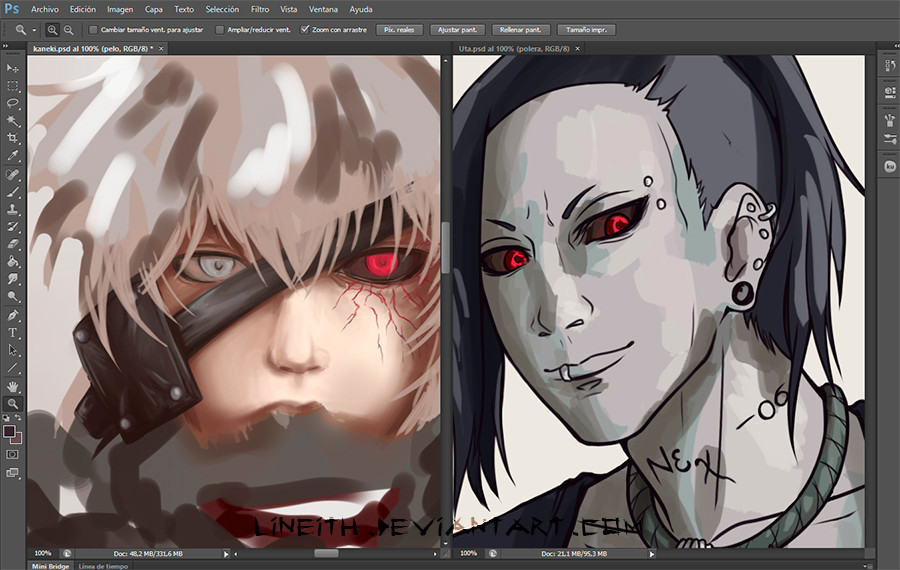900x570 pixels.
Task: Select the Smudge tool
Action: tap(13, 279)
